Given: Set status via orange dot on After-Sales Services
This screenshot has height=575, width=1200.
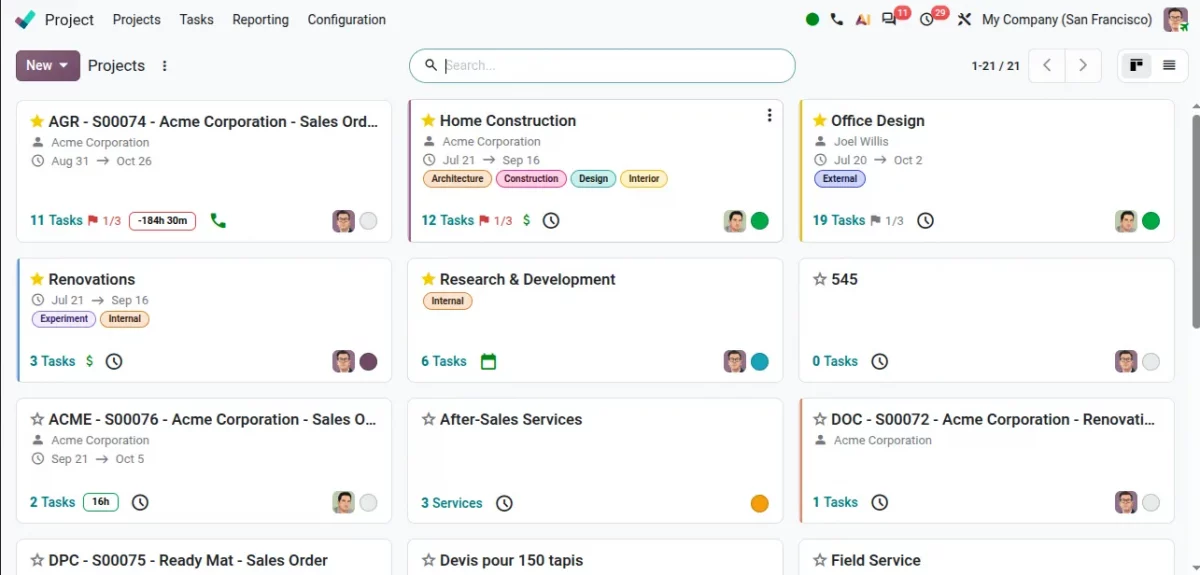Looking at the screenshot, I should pyautogui.click(x=760, y=503).
